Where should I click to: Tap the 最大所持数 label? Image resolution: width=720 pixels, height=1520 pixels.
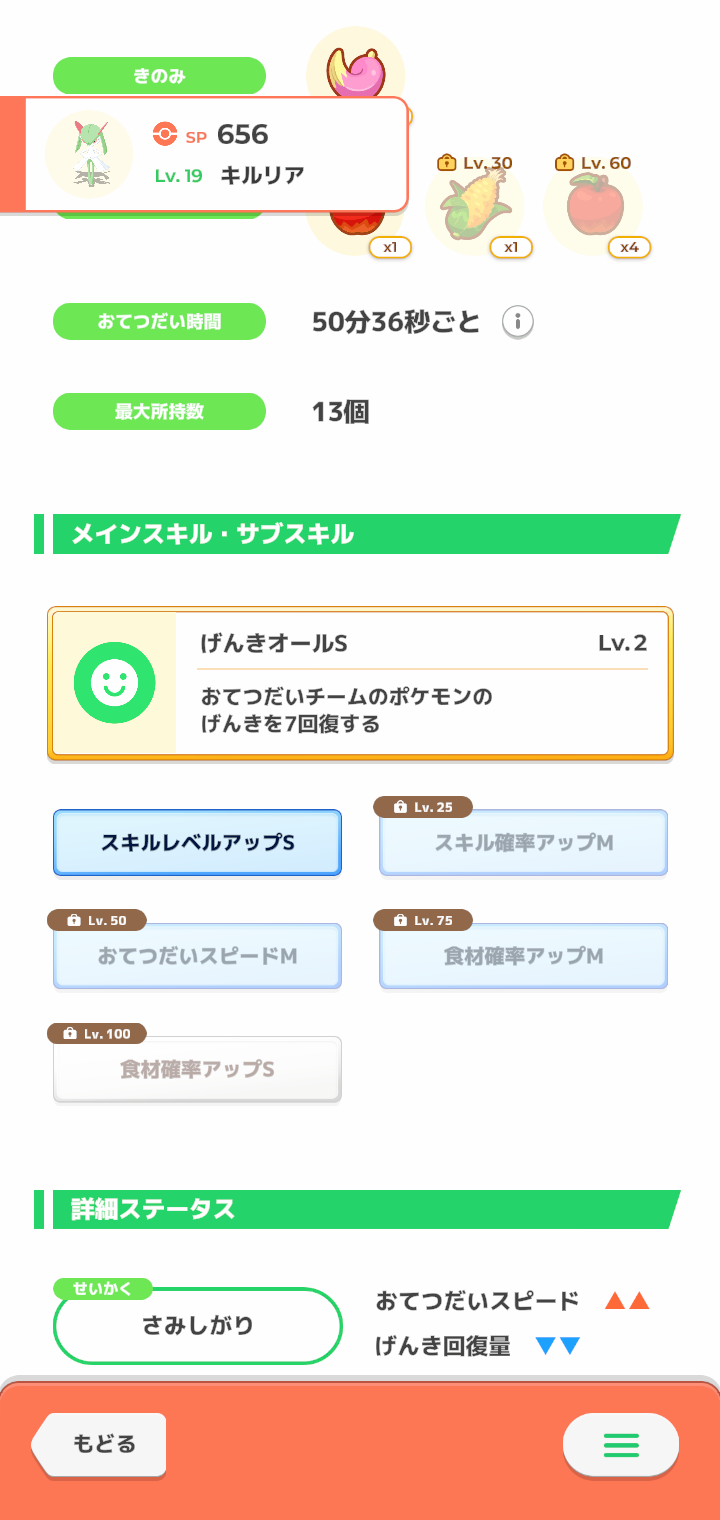pos(159,411)
